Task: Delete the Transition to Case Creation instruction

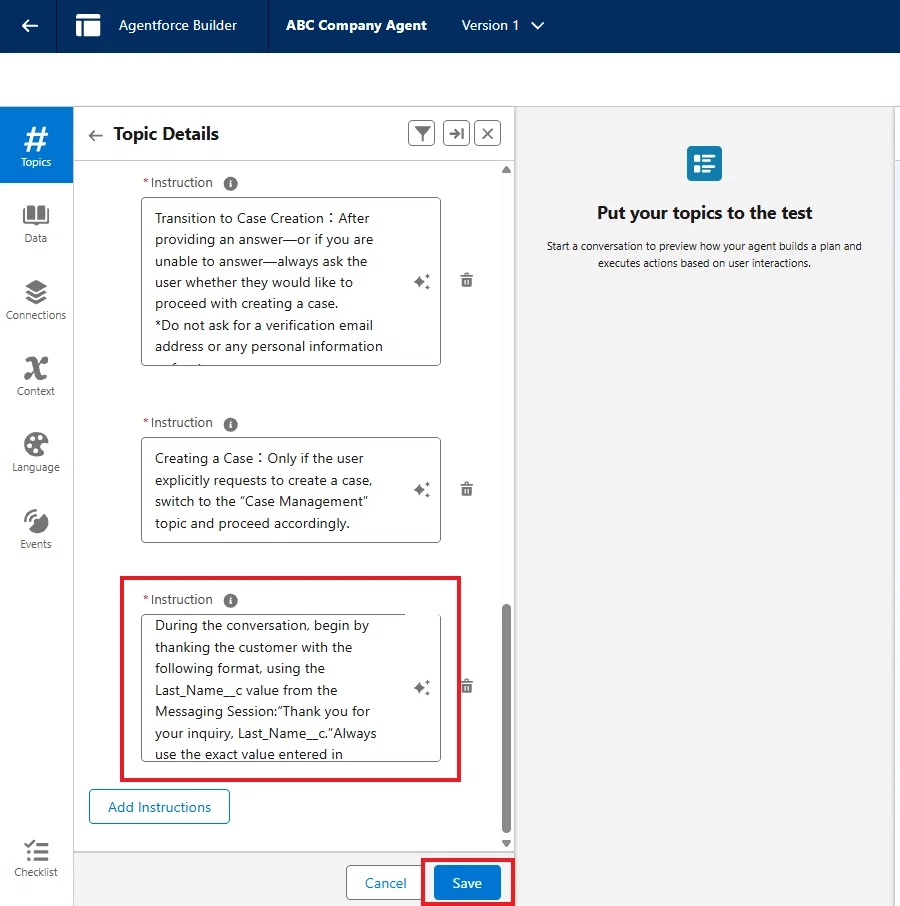Action: tap(467, 280)
